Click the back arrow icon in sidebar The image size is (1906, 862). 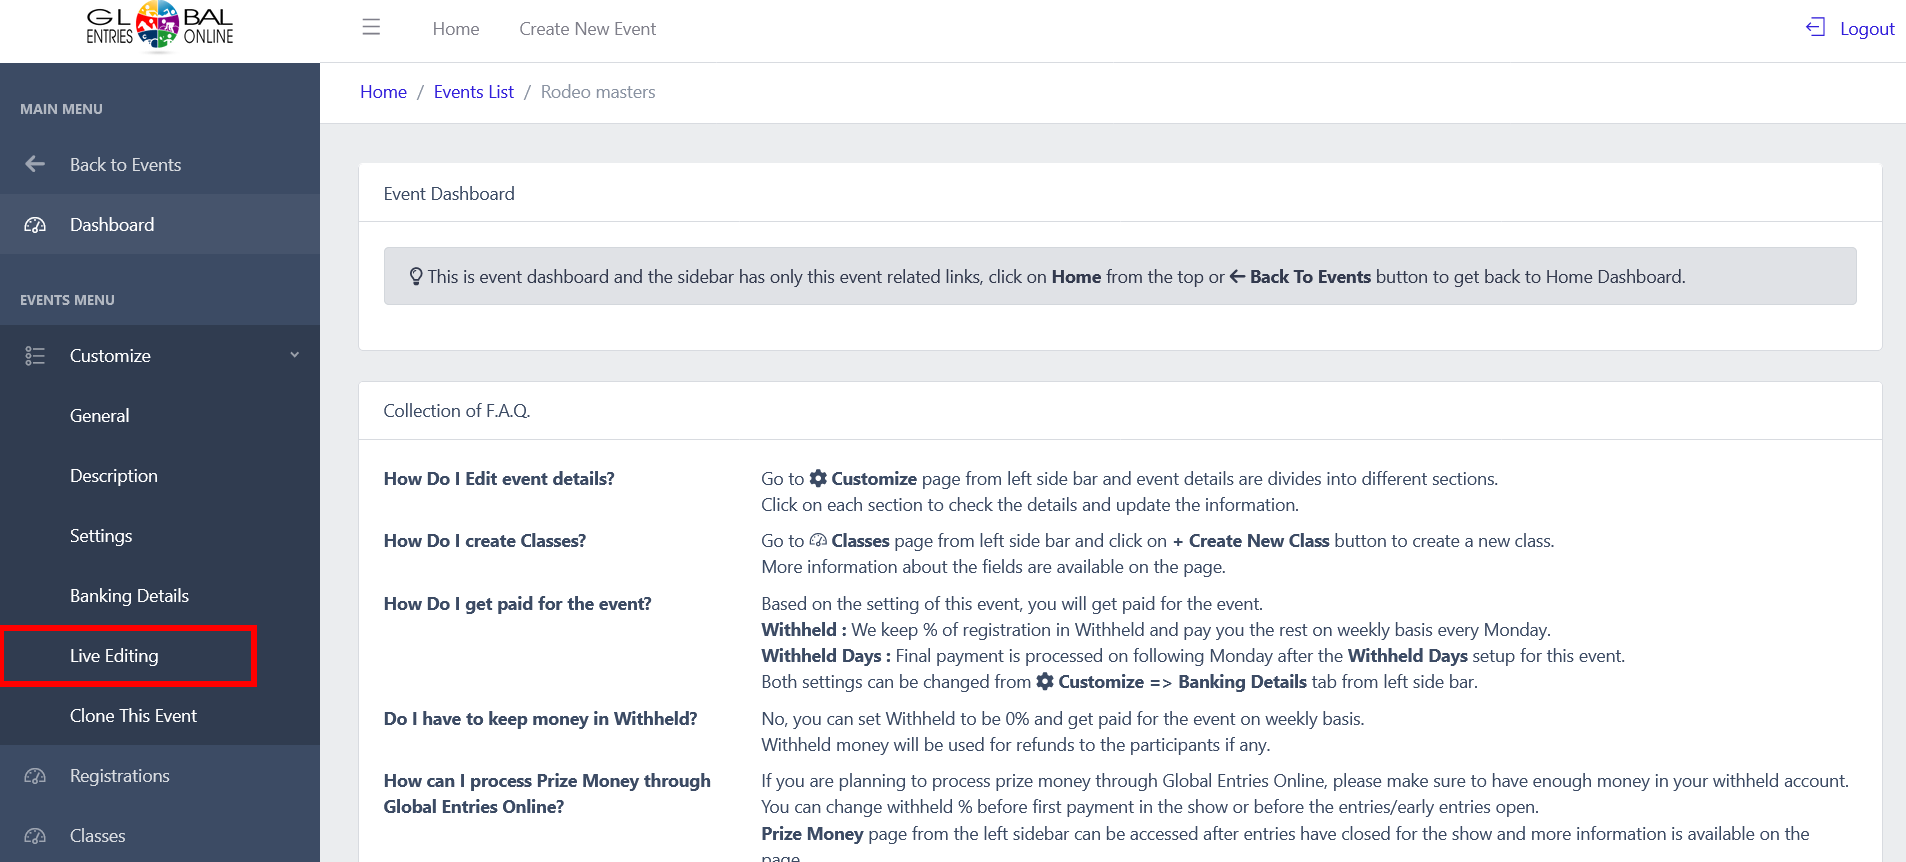pos(35,164)
